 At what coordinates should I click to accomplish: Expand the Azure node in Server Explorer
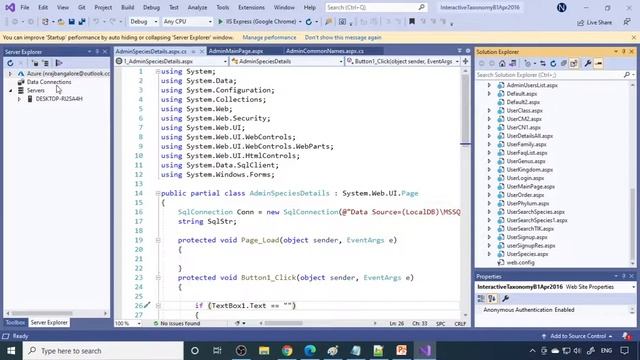tap(10, 74)
